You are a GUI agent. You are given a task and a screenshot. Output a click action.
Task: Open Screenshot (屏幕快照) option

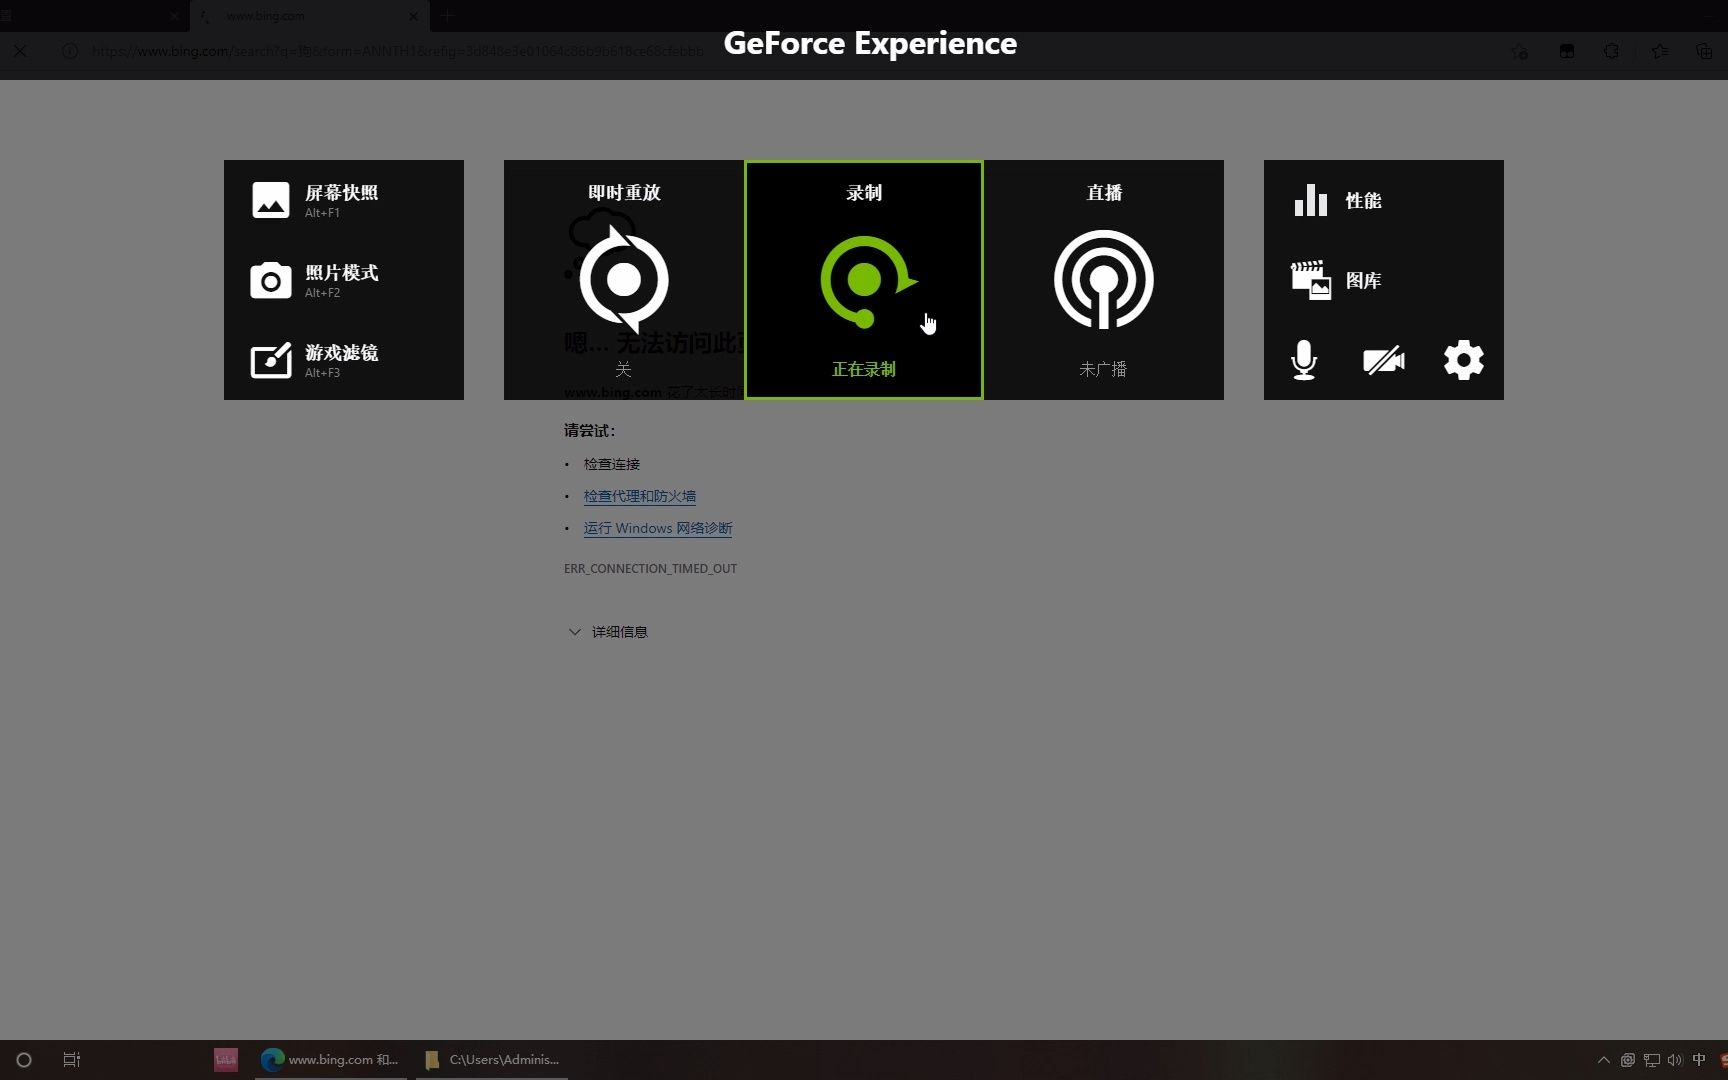[343, 200]
